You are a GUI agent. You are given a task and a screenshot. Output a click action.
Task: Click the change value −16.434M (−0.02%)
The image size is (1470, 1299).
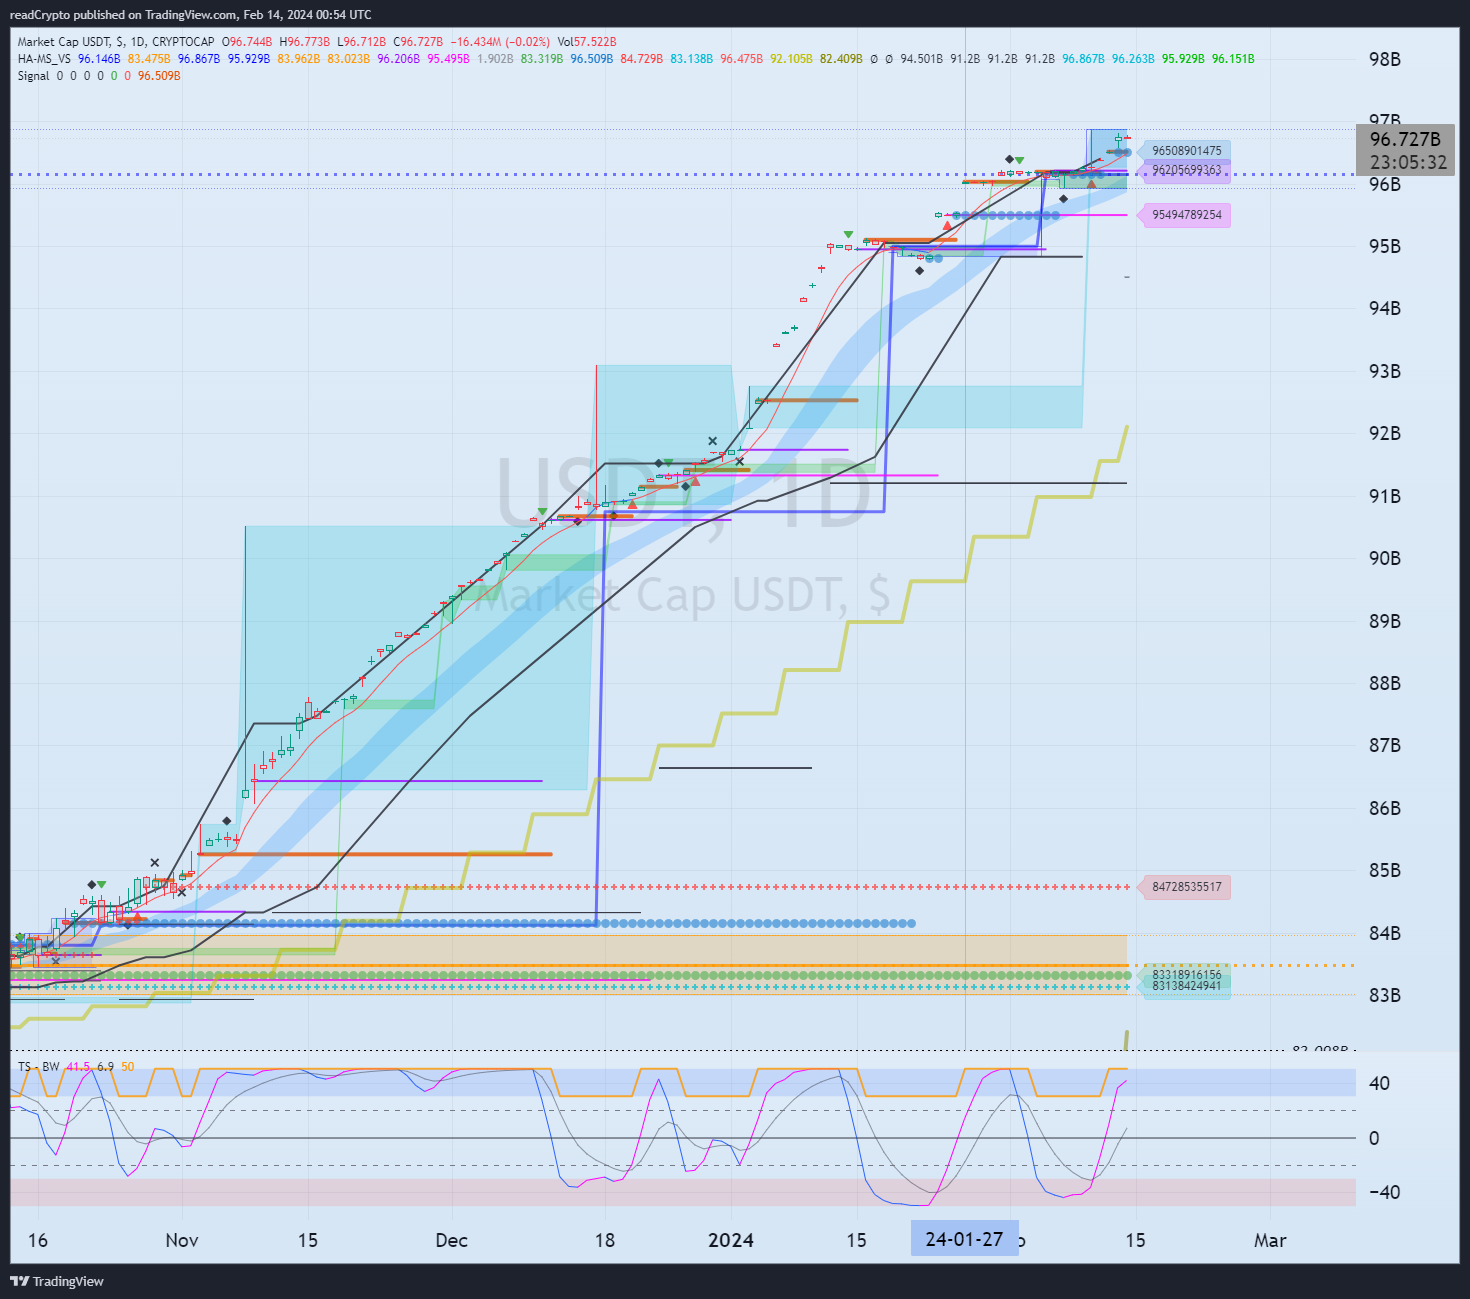(x=500, y=42)
